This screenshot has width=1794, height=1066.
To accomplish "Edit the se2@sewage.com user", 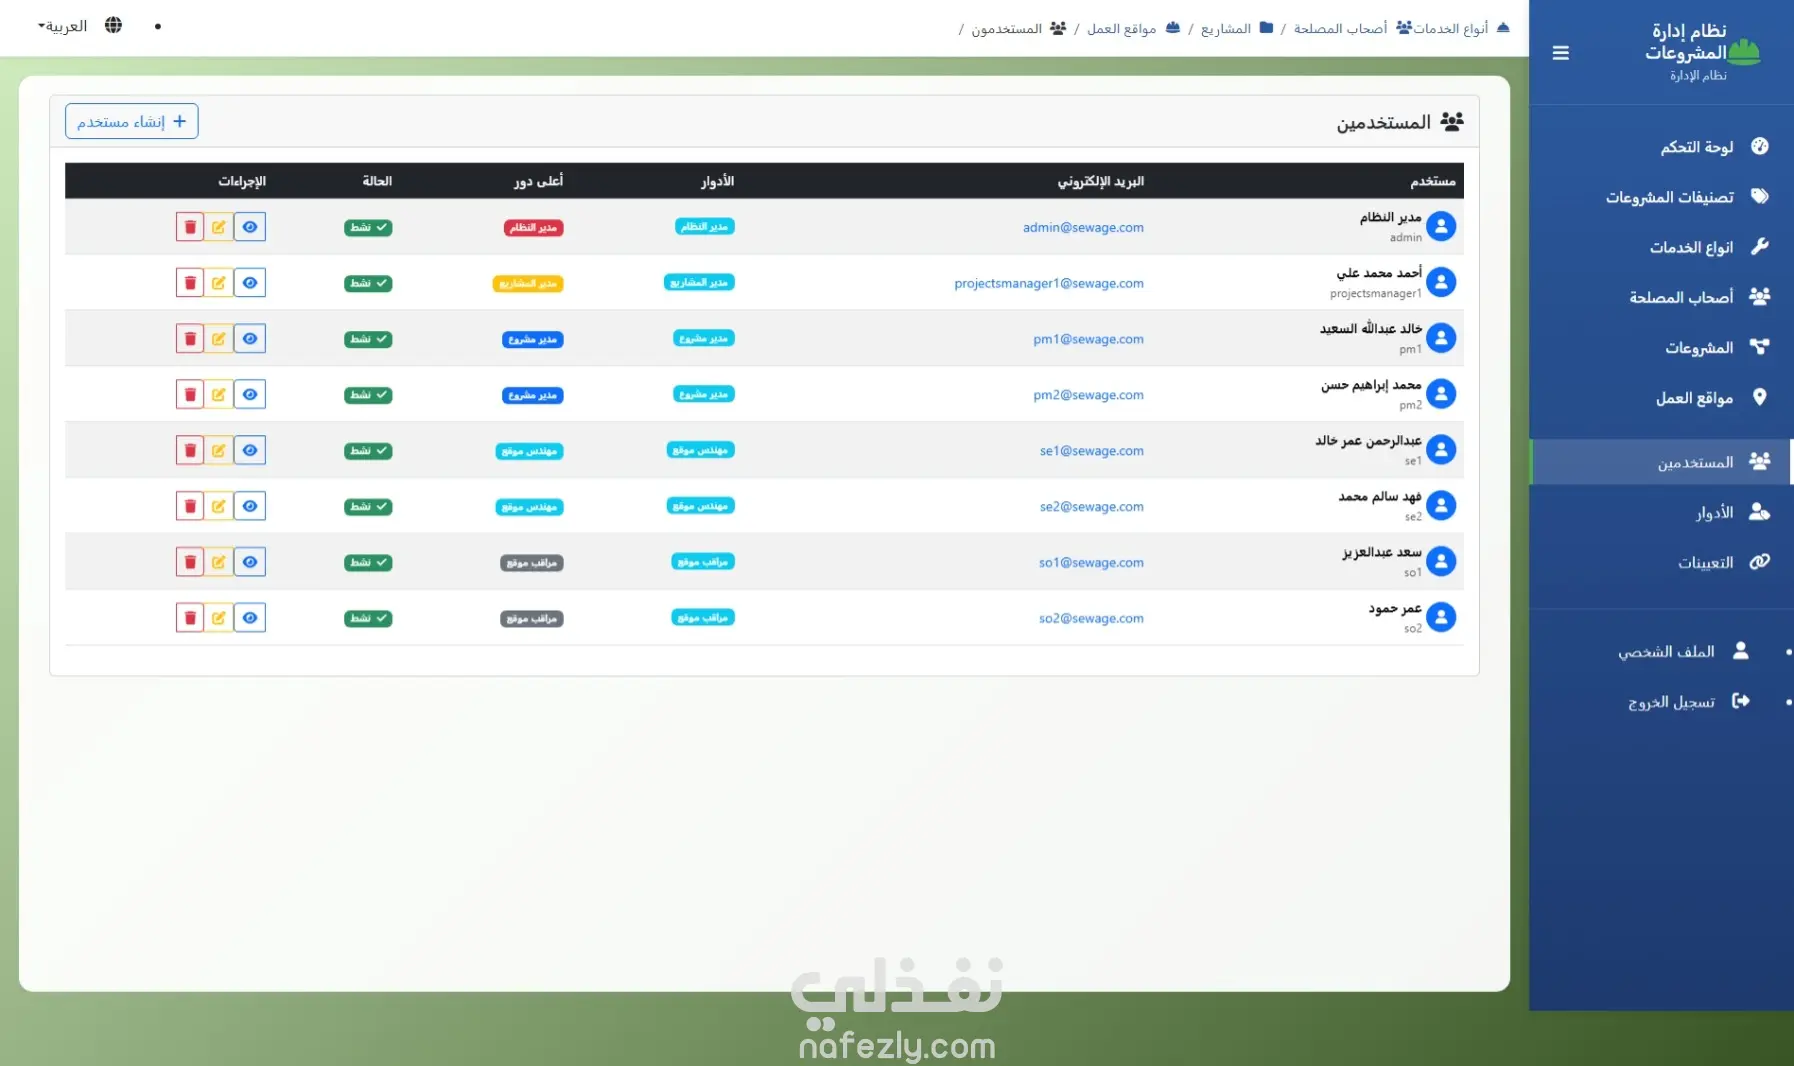I will tap(219, 506).
